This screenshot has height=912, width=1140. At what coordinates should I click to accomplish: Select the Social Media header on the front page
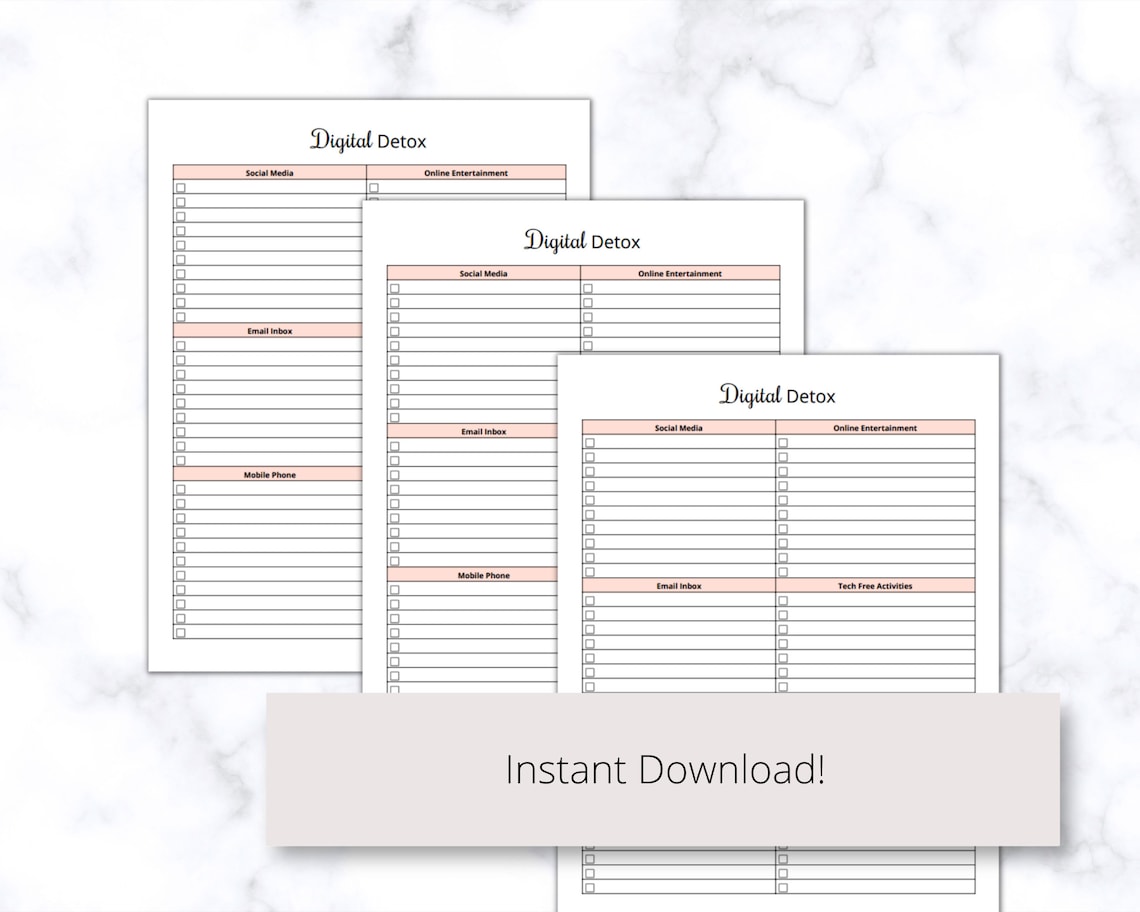[x=680, y=428]
